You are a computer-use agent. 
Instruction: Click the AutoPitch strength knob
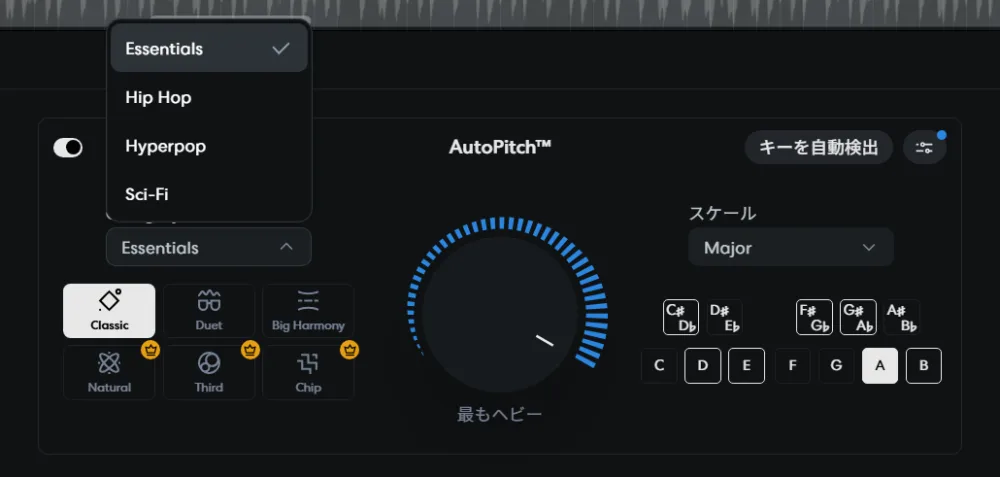[501, 314]
